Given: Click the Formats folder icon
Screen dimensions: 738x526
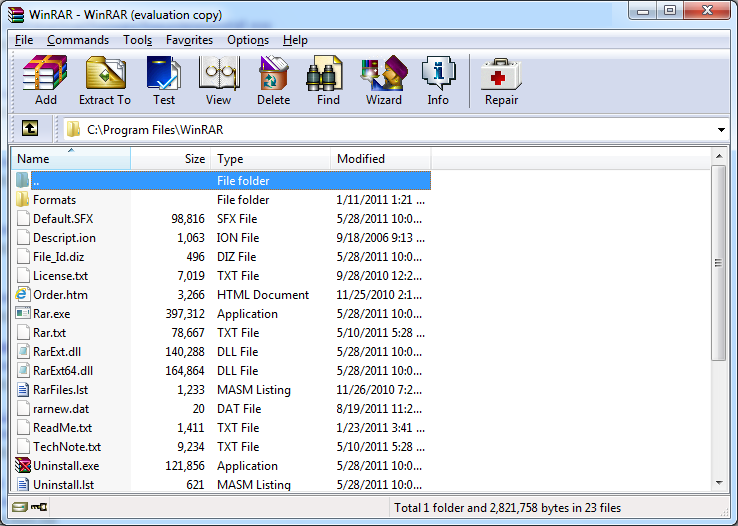Looking at the screenshot, I should pos(22,199).
